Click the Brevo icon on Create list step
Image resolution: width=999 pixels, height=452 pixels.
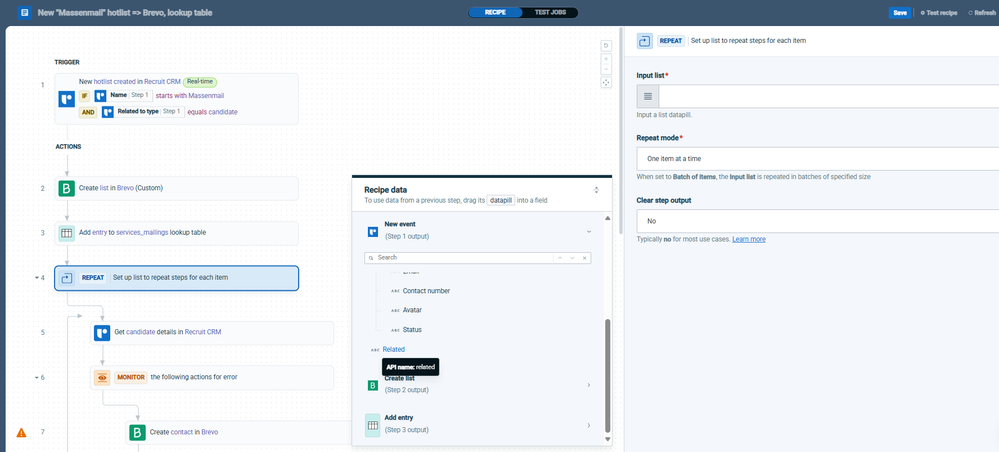click(x=67, y=188)
